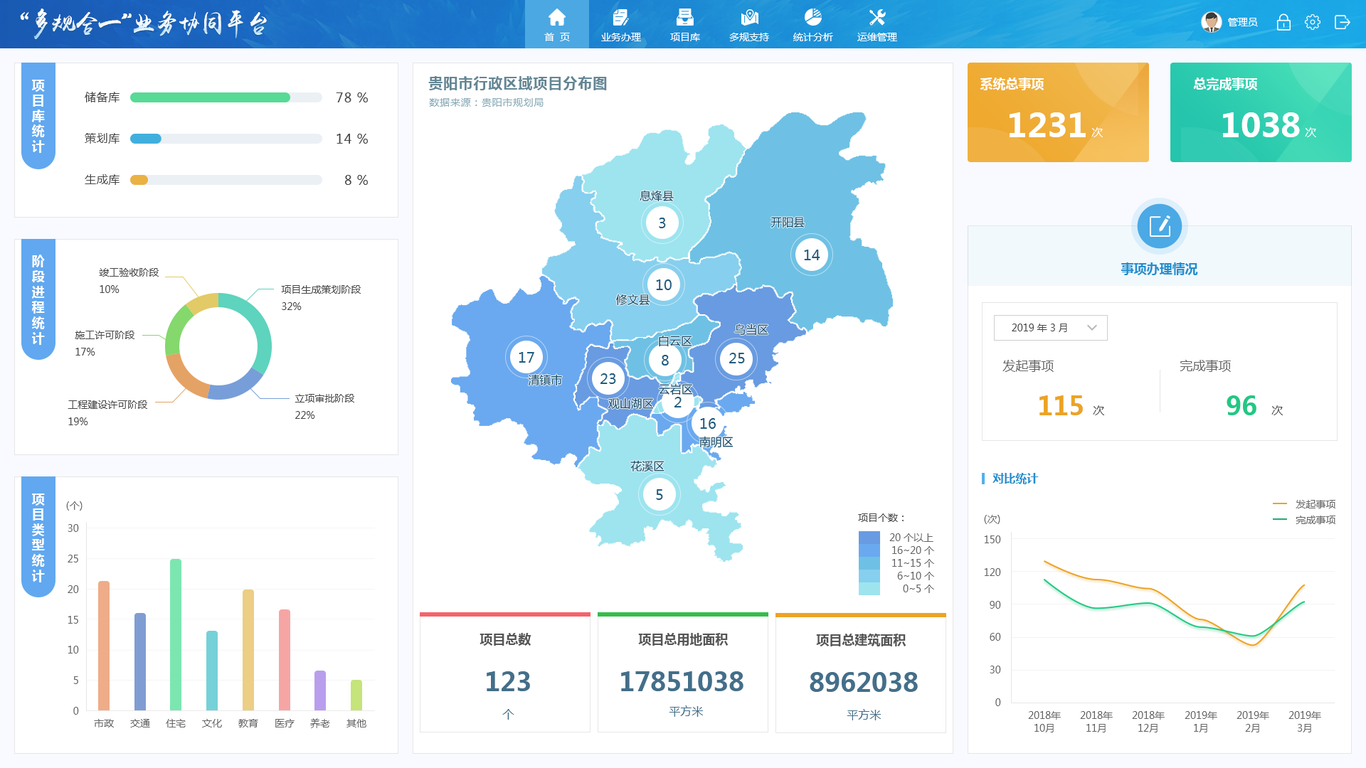Screen dimensions: 1366x768
Task: Click the 管理员 user avatar
Action: (x=1211, y=22)
